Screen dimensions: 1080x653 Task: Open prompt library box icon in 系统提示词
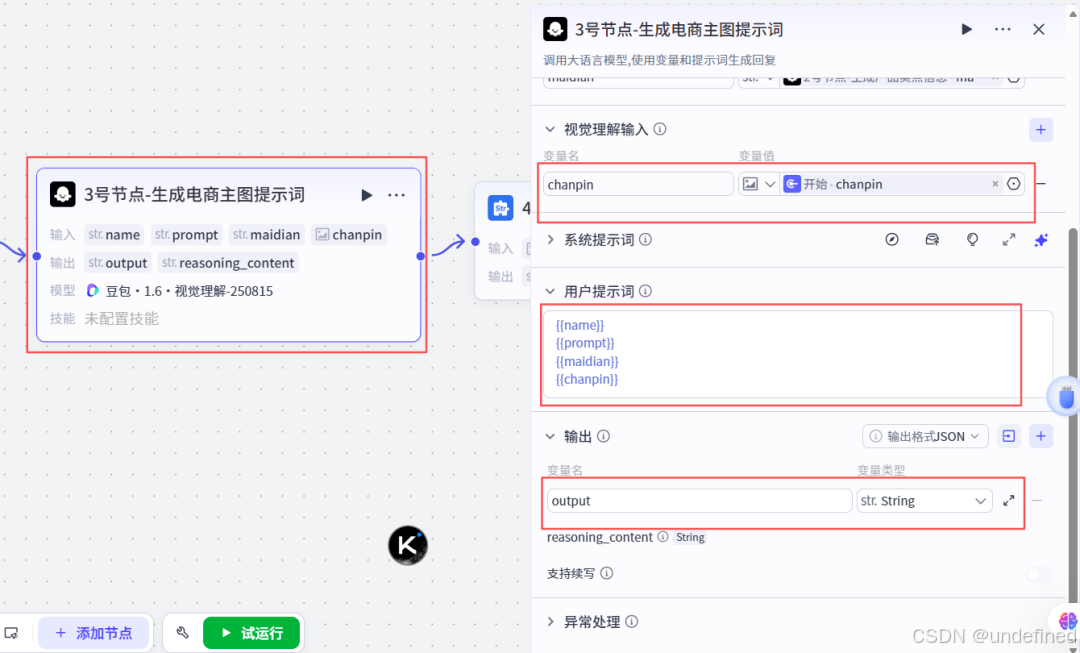tap(932, 240)
